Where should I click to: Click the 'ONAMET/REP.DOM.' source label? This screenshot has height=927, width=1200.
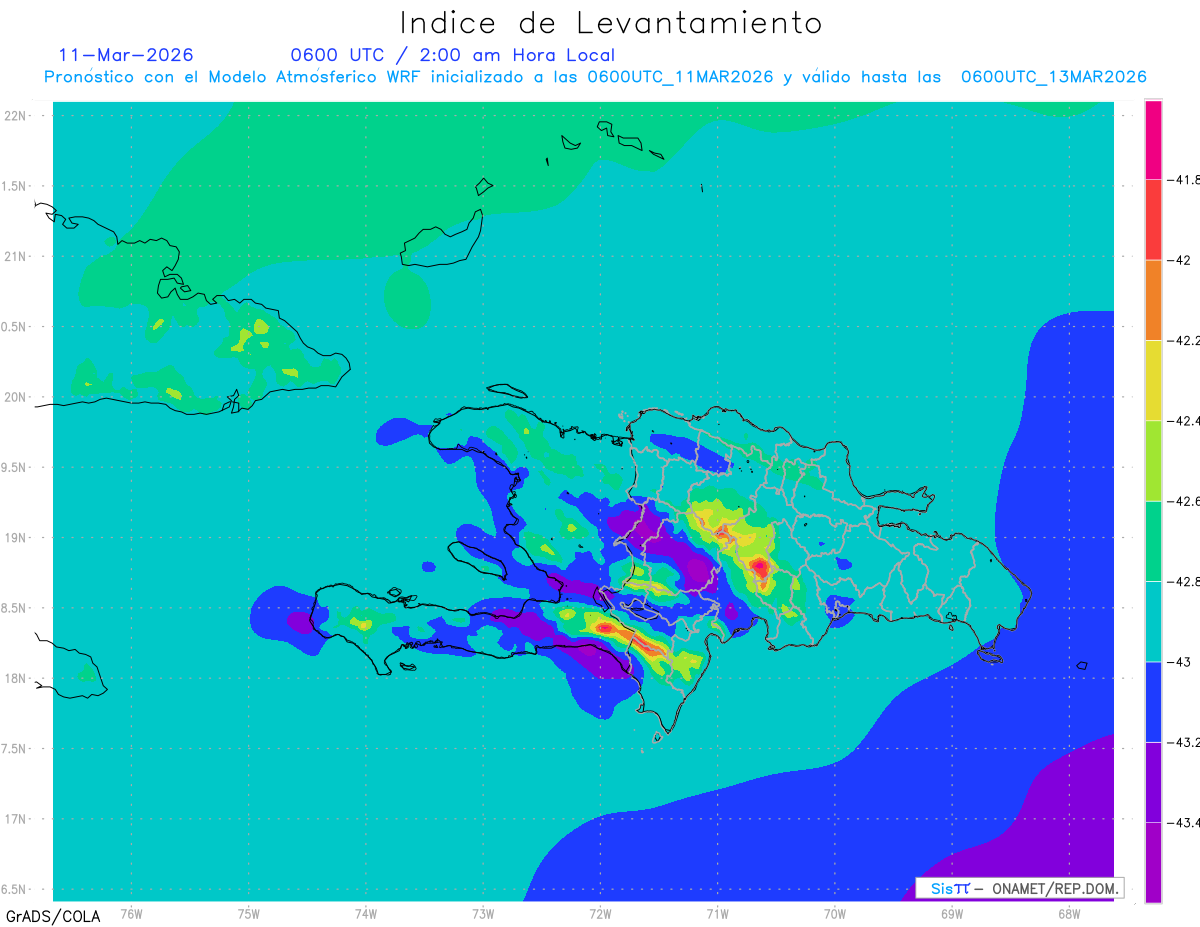coord(1054,888)
